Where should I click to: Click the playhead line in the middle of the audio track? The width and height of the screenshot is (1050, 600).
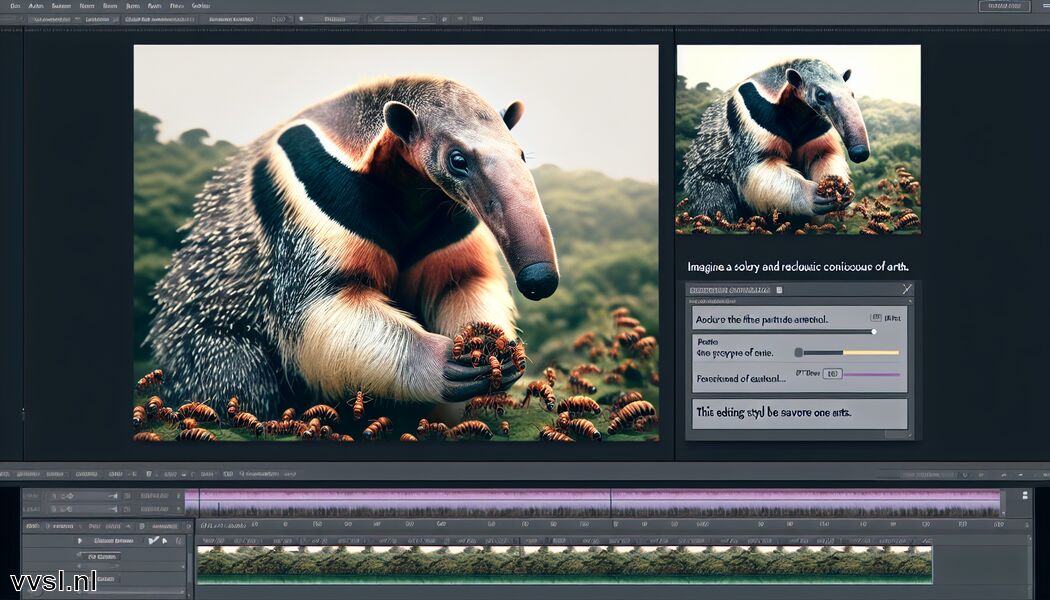[x=611, y=503]
